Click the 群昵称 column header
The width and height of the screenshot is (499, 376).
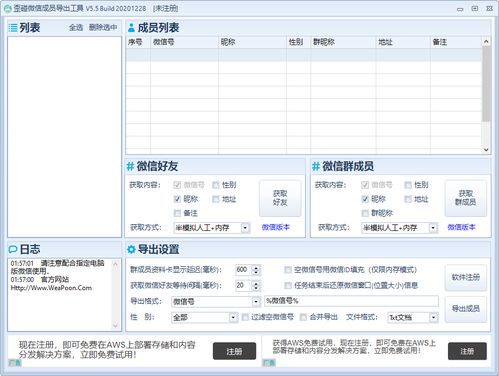(343, 42)
